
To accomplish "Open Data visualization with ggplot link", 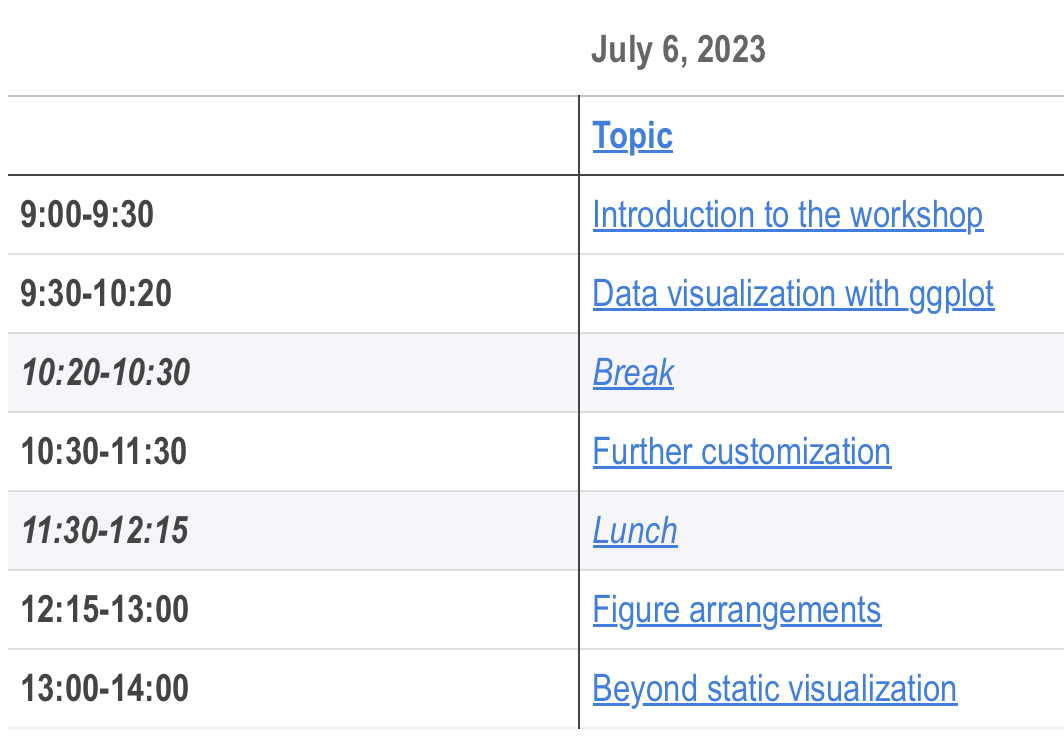I will pos(793,294).
